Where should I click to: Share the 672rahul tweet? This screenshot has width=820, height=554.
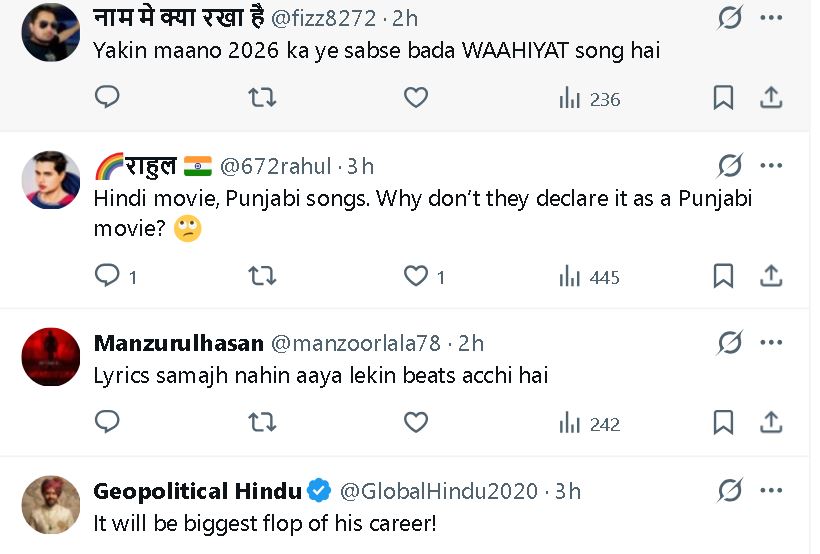pyautogui.click(x=771, y=276)
